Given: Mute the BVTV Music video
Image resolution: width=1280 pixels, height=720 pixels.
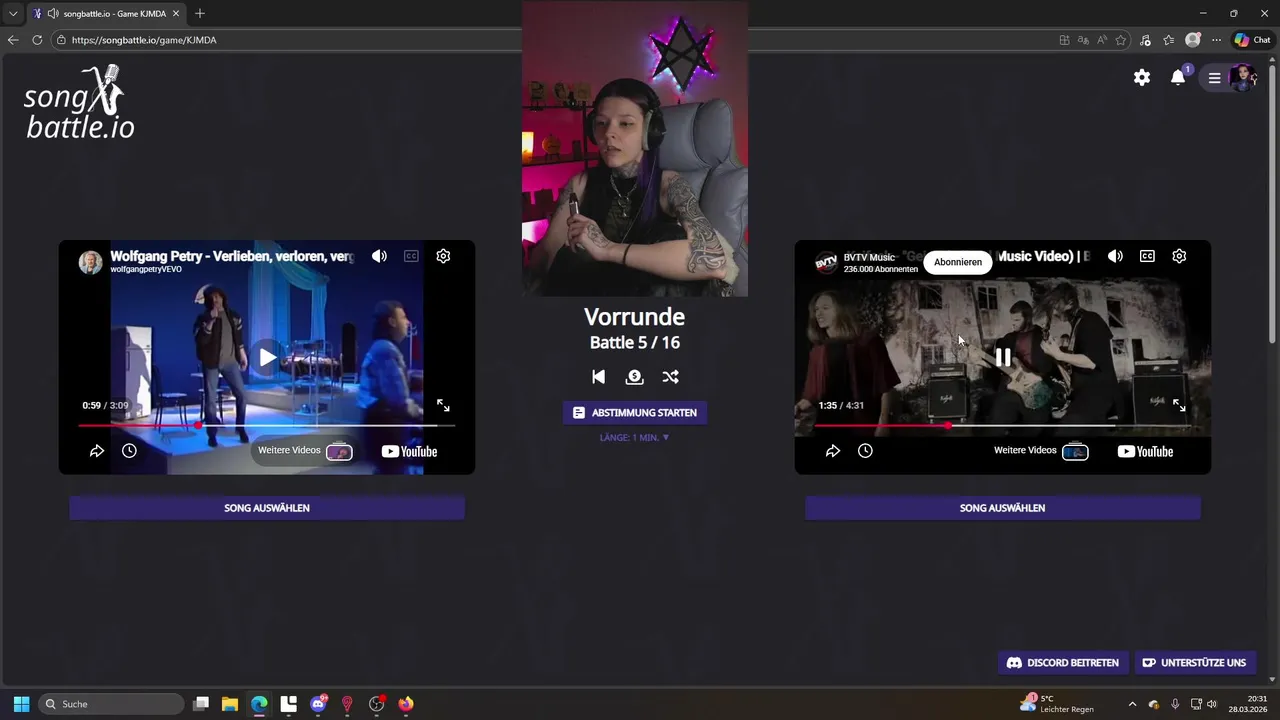Looking at the screenshot, I should point(1115,256).
